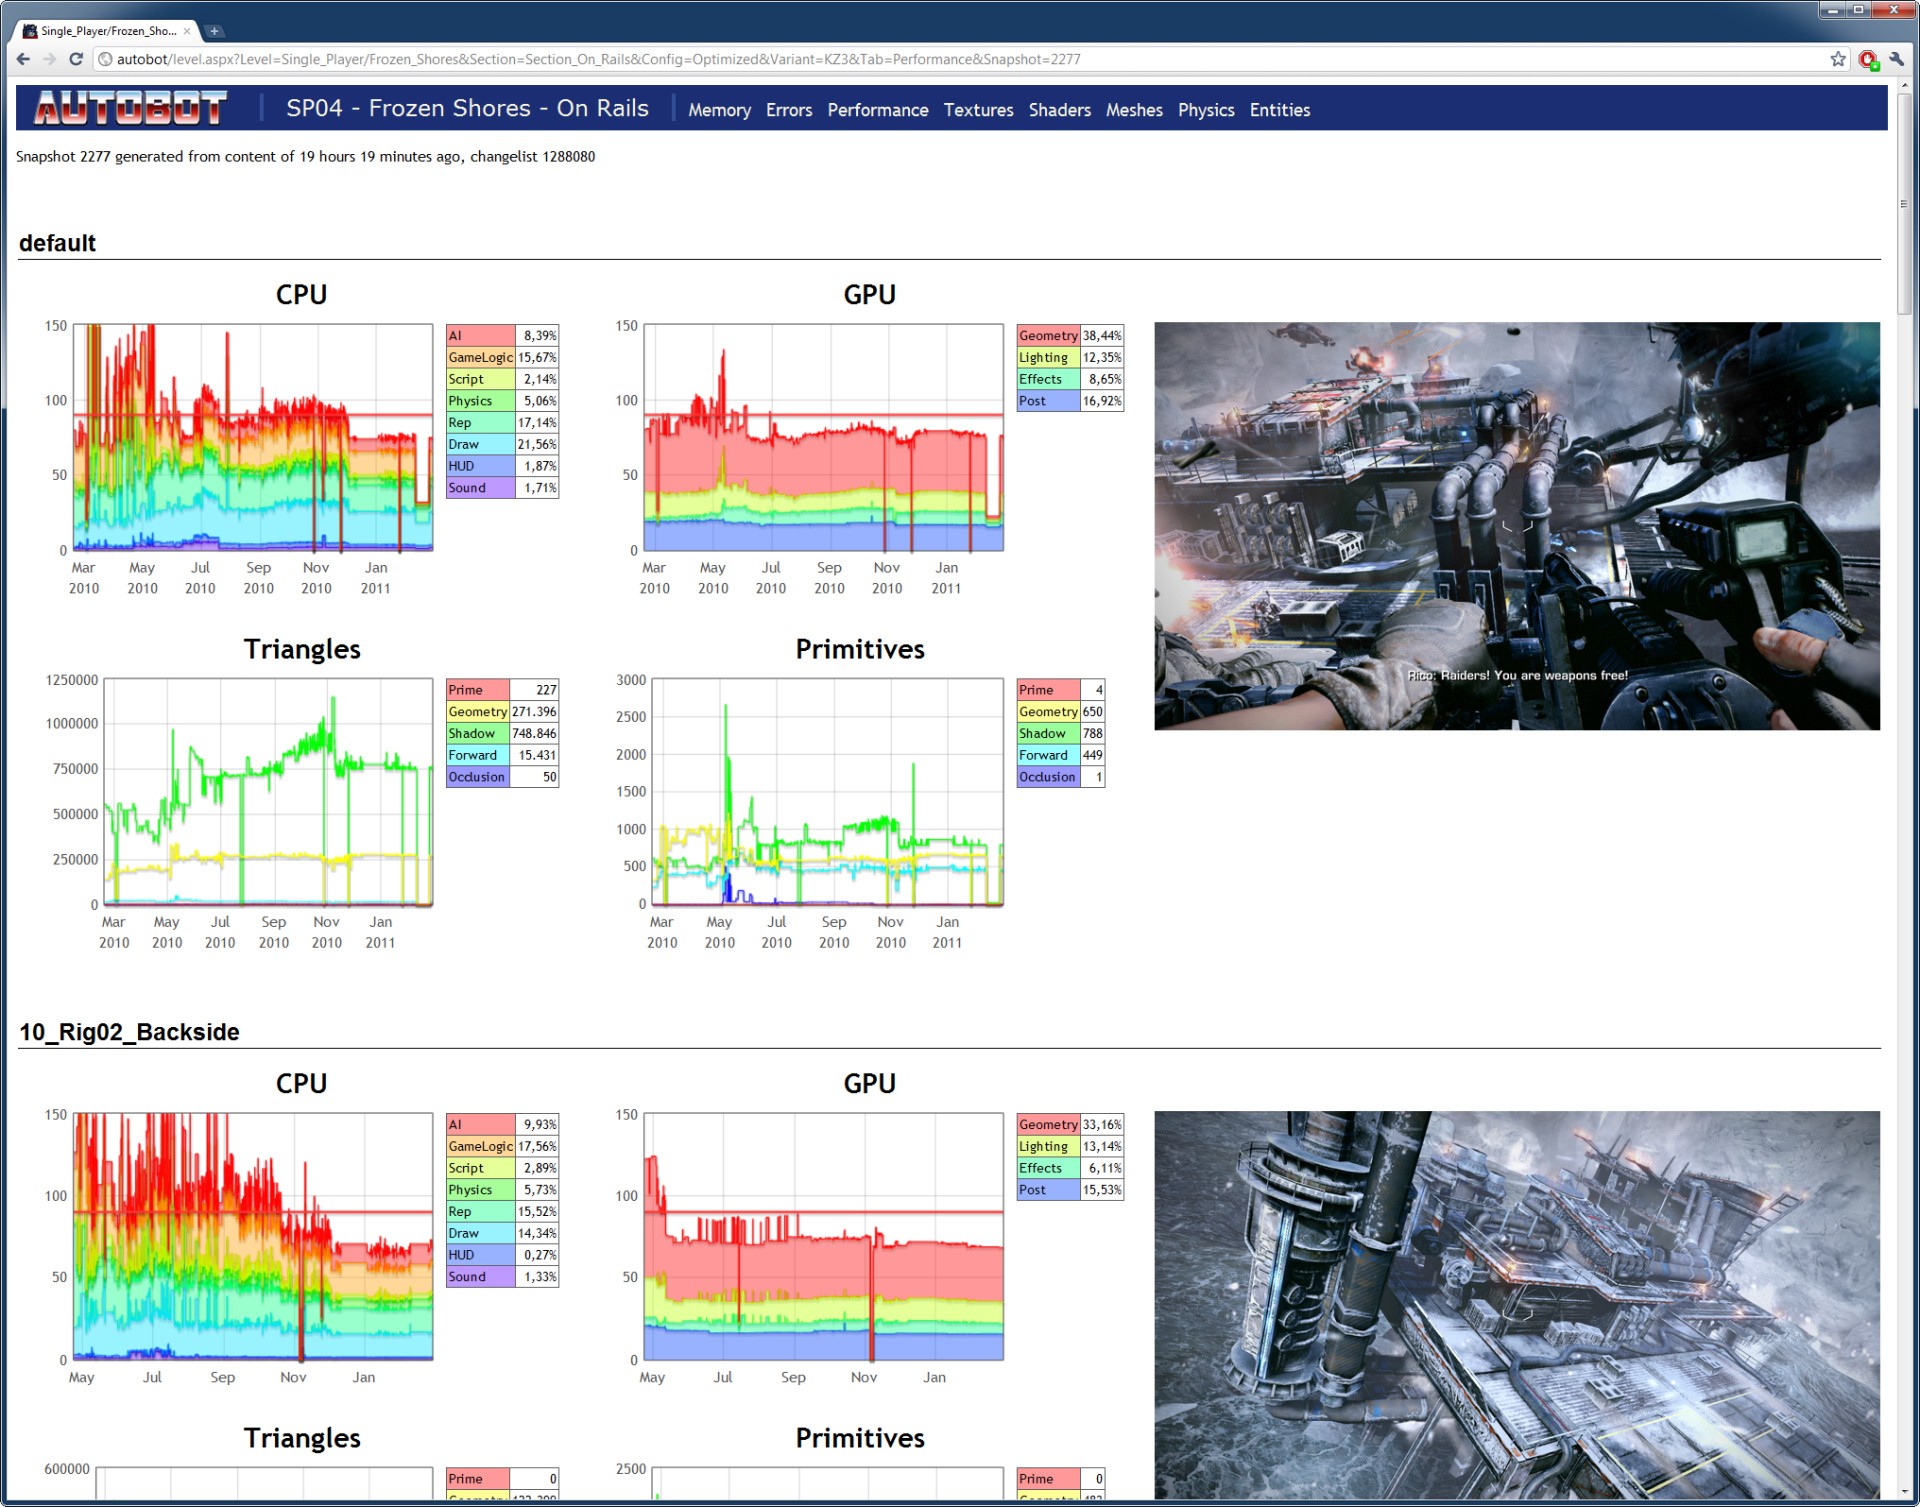Click the browser back arrow

click(x=24, y=59)
